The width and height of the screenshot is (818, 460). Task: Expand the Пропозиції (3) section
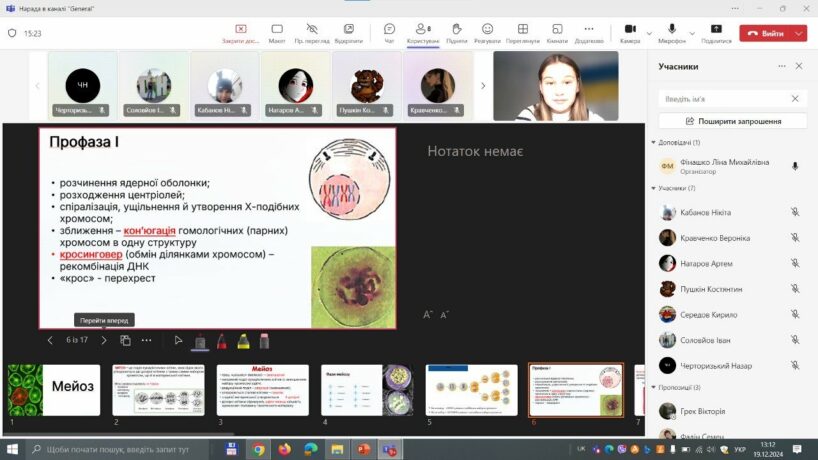653,387
